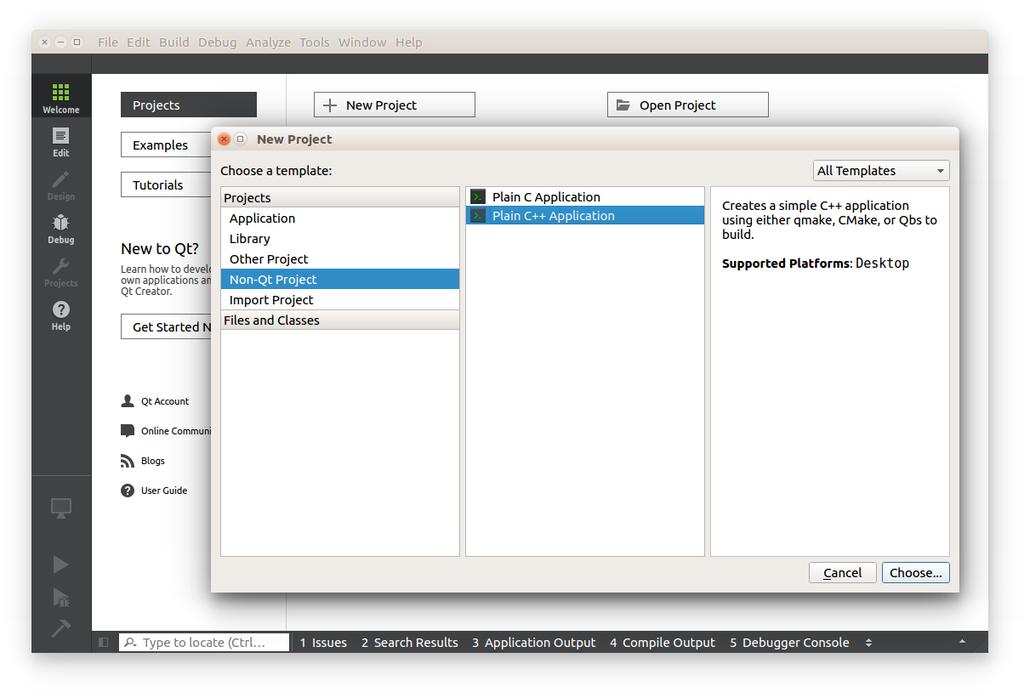1024x692 pixels.
Task: Open the Analyze menu
Action: pyautogui.click(x=268, y=42)
